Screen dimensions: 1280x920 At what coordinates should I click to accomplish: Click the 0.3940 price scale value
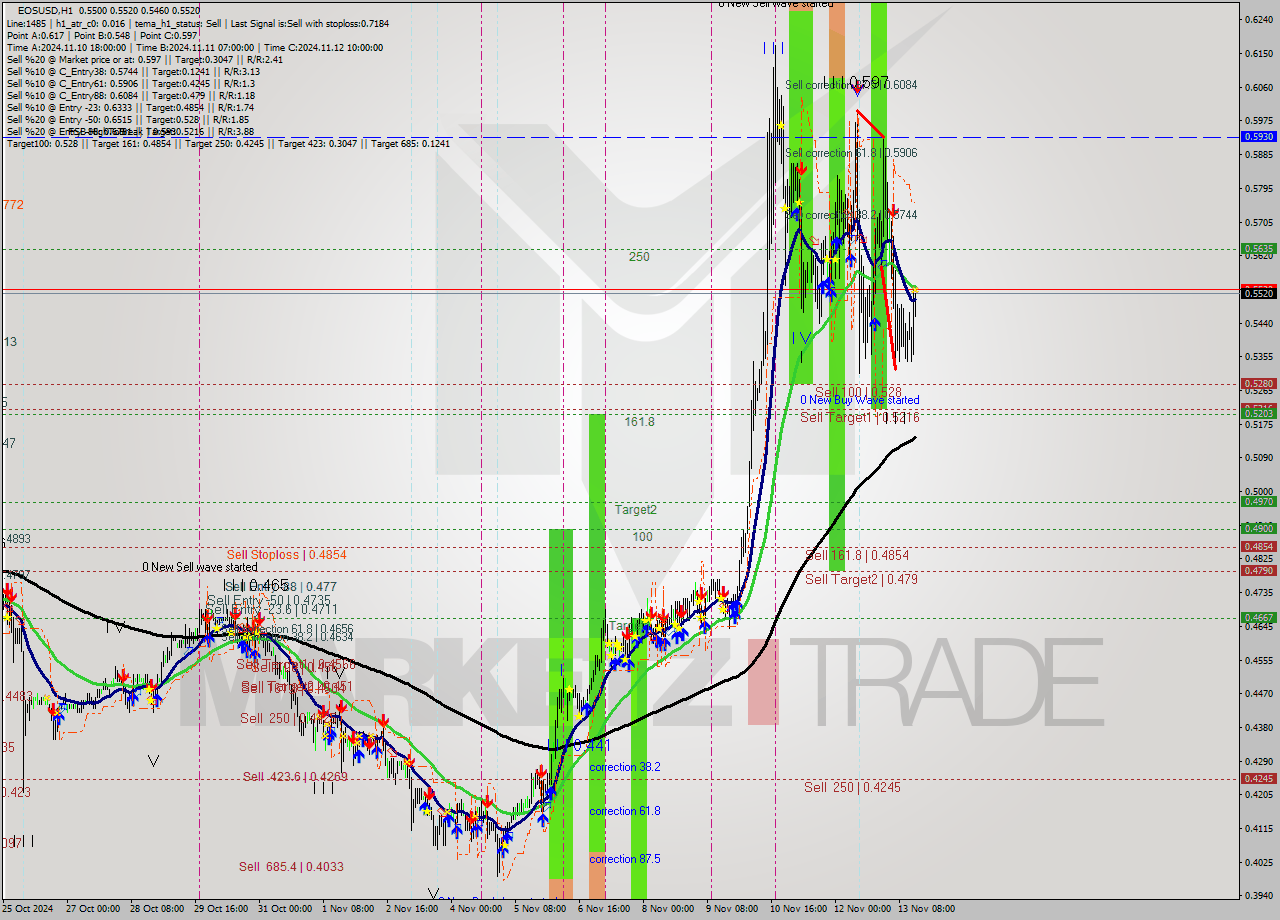point(1258,895)
